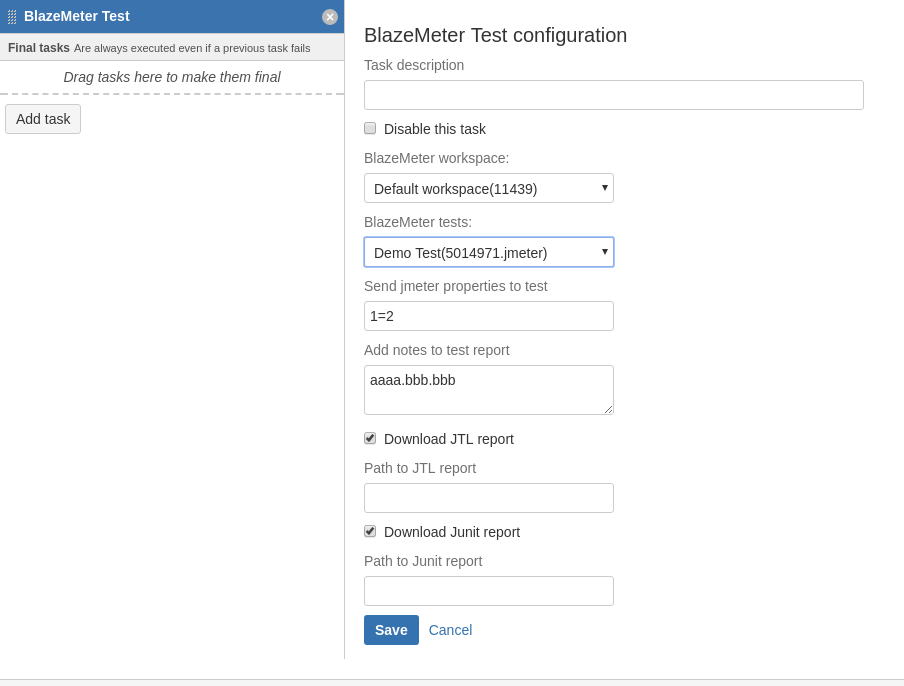Screen dimensions: 904x686
Task: Click the notes textarea with aaaa.bbb.bbb
Action: (489, 390)
